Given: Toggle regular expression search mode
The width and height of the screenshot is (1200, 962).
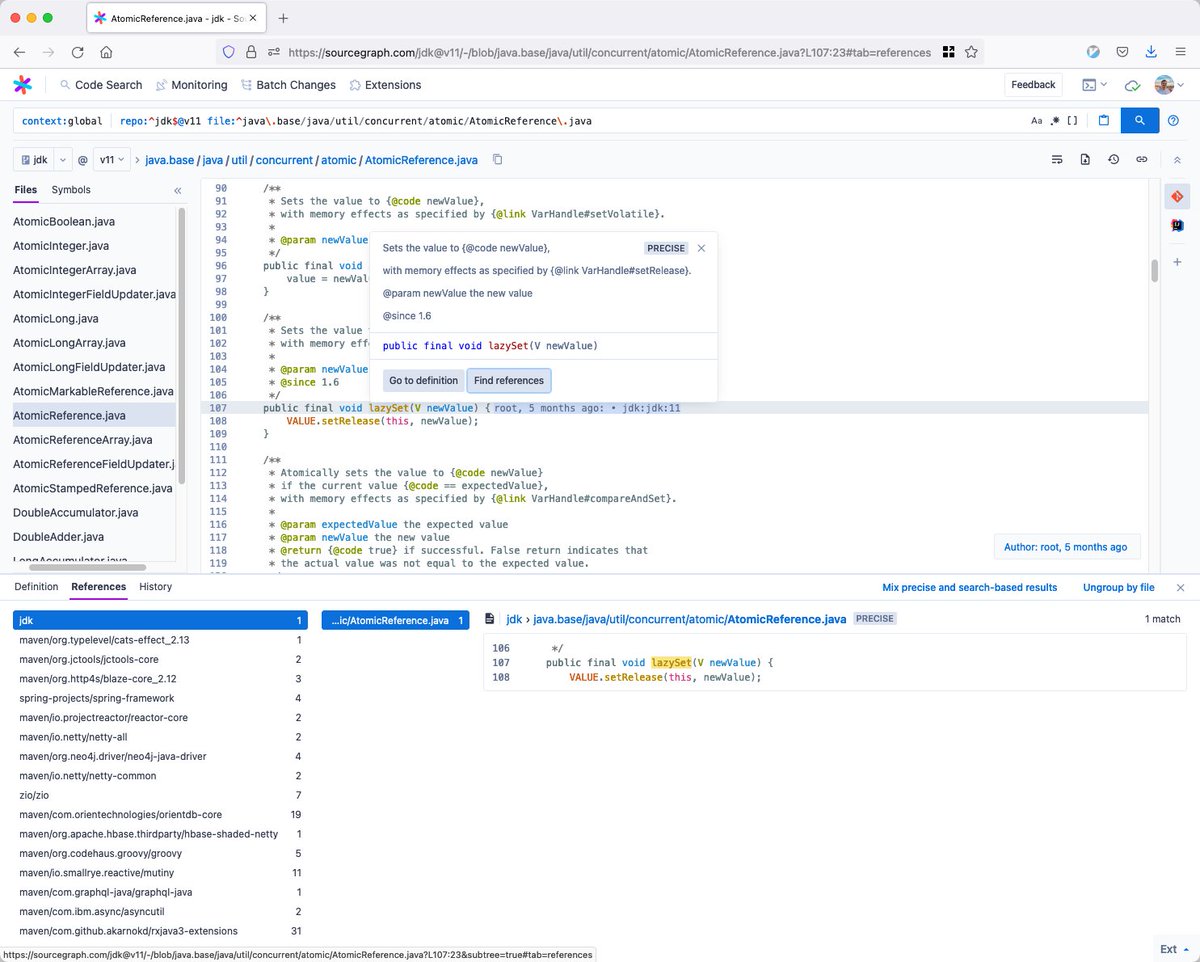Looking at the screenshot, I should click(1057, 120).
